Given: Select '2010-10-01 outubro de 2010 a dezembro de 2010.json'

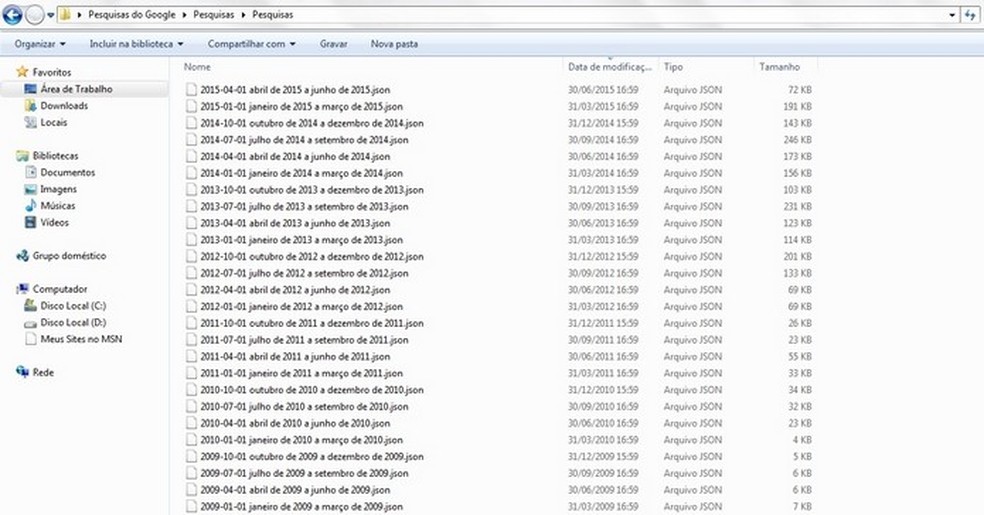Looking at the screenshot, I should tap(312, 390).
